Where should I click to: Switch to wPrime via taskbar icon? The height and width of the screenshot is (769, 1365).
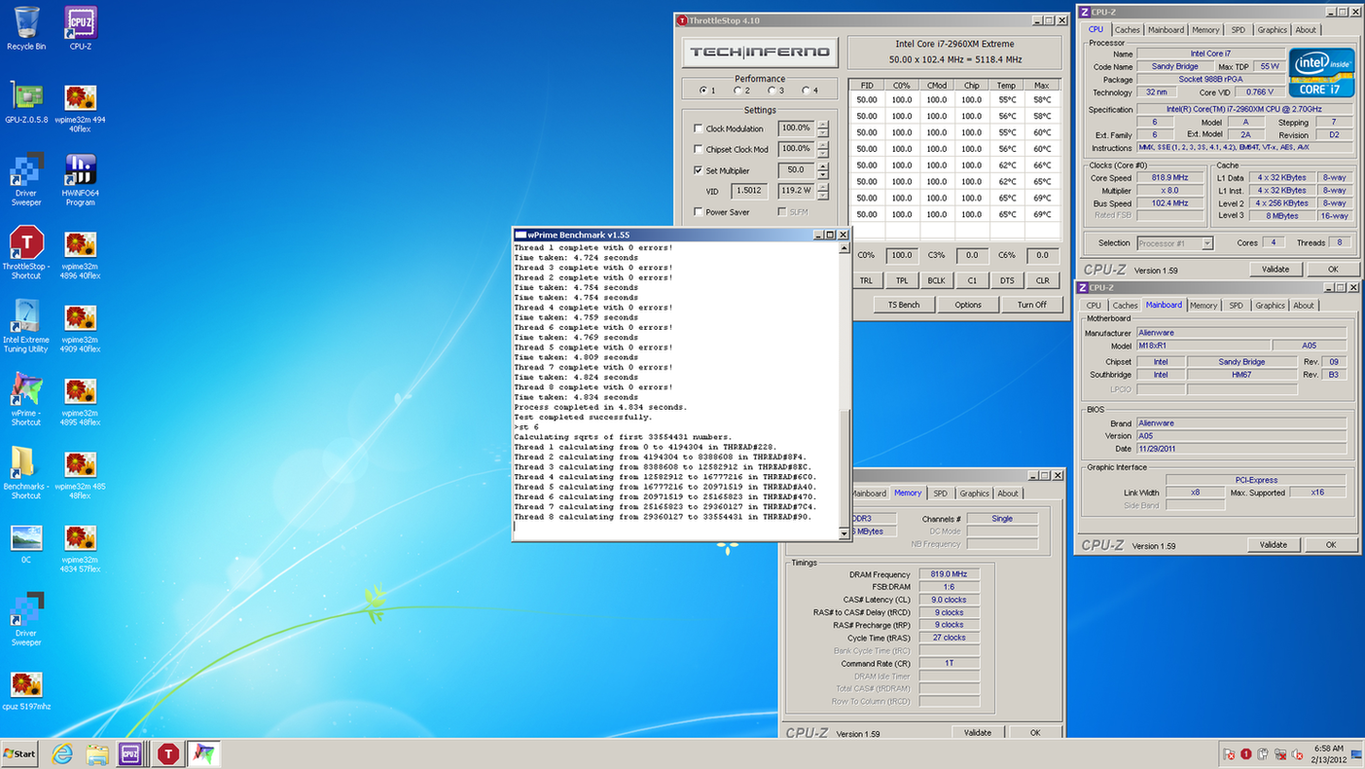click(204, 754)
